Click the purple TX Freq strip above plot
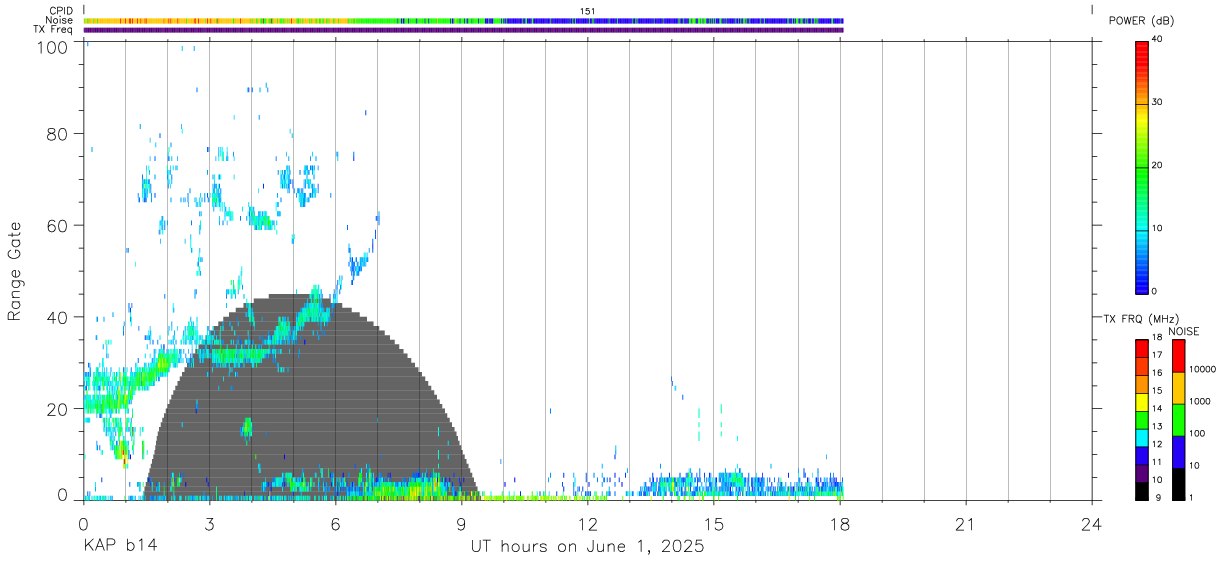The image size is (1228, 567). click(463, 30)
